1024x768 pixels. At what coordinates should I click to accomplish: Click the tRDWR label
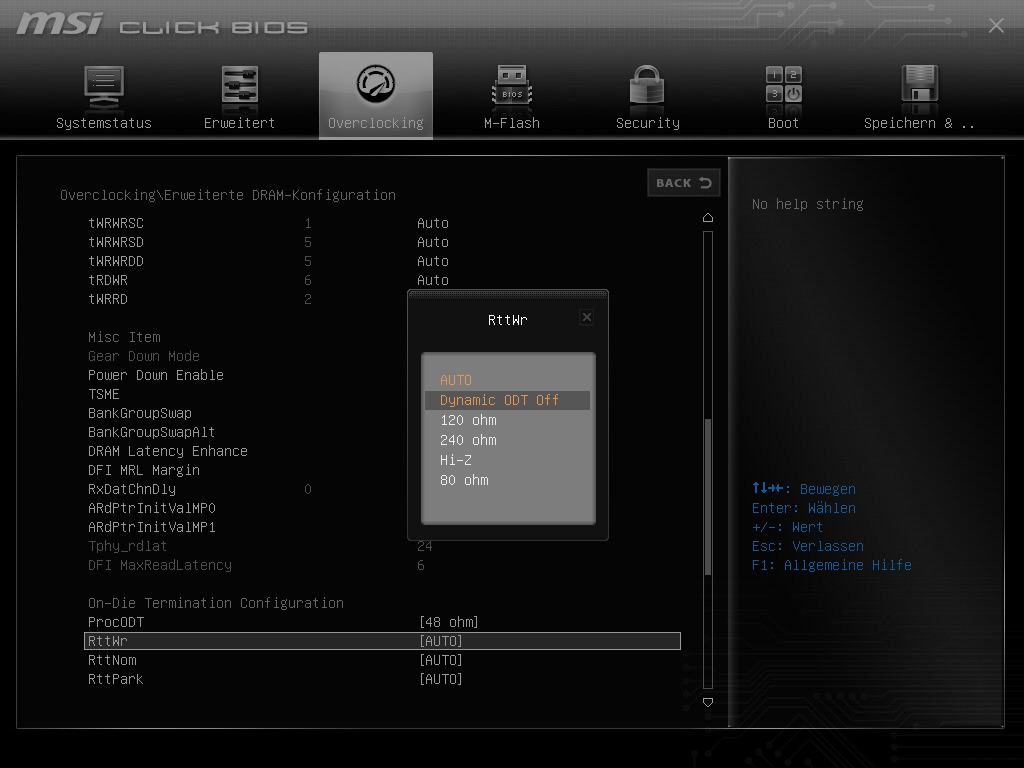point(108,280)
